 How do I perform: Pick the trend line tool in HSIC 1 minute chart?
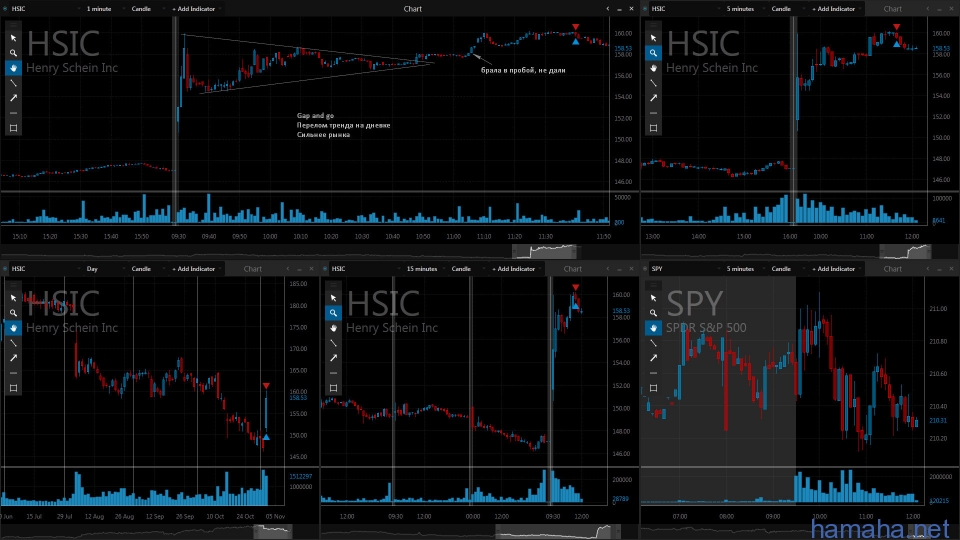pyautogui.click(x=13, y=83)
